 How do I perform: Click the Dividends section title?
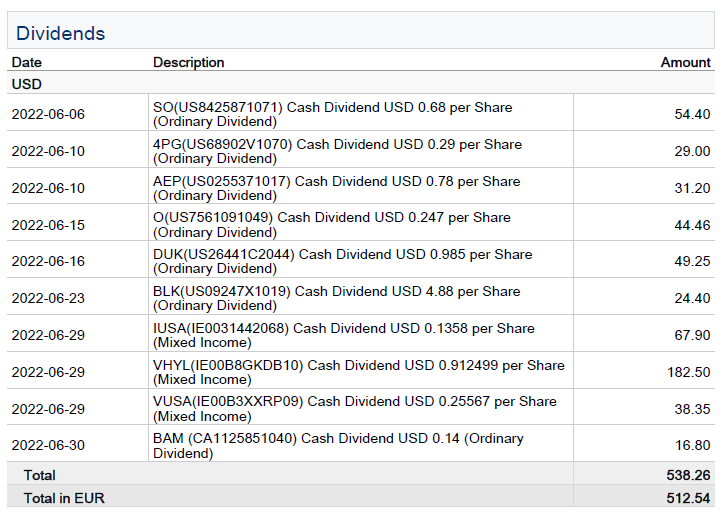pyautogui.click(x=60, y=33)
